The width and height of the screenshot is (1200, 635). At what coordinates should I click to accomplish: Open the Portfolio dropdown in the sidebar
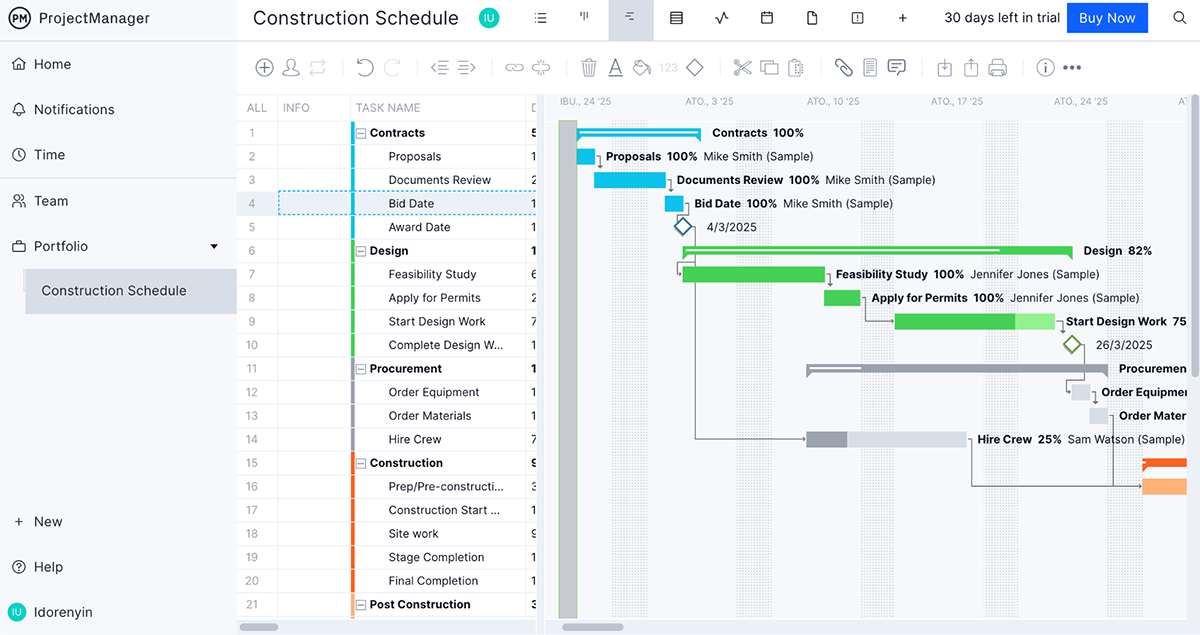[x=213, y=246]
